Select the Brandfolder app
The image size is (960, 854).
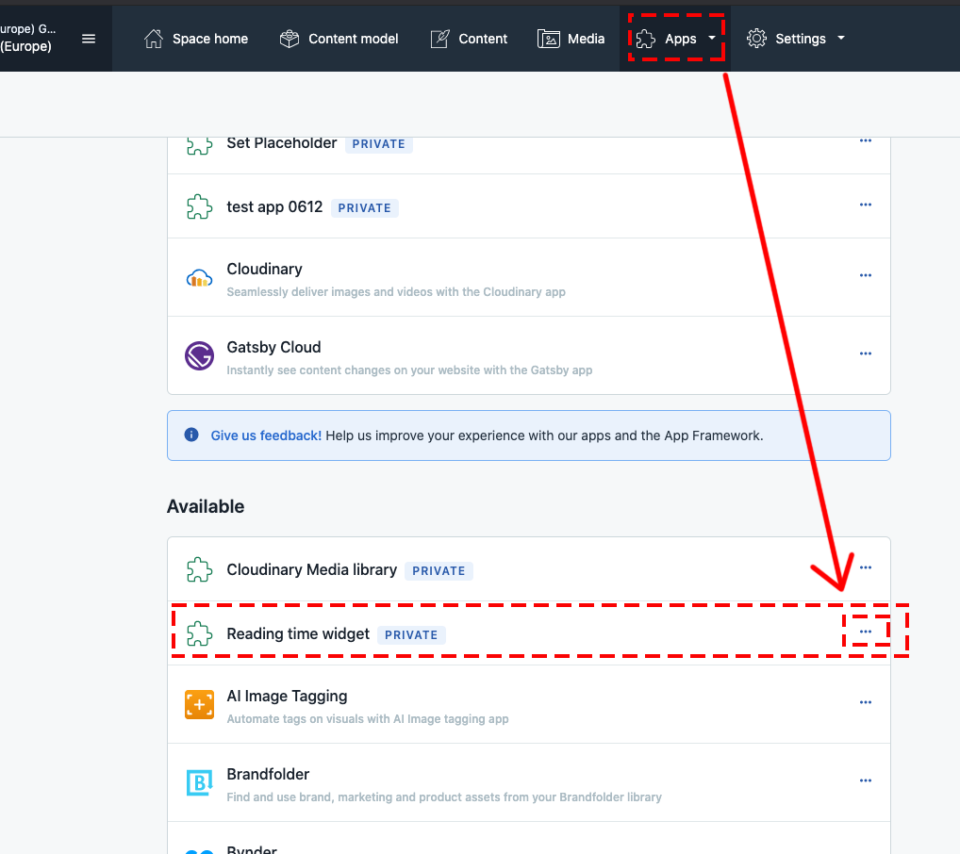[x=268, y=774]
